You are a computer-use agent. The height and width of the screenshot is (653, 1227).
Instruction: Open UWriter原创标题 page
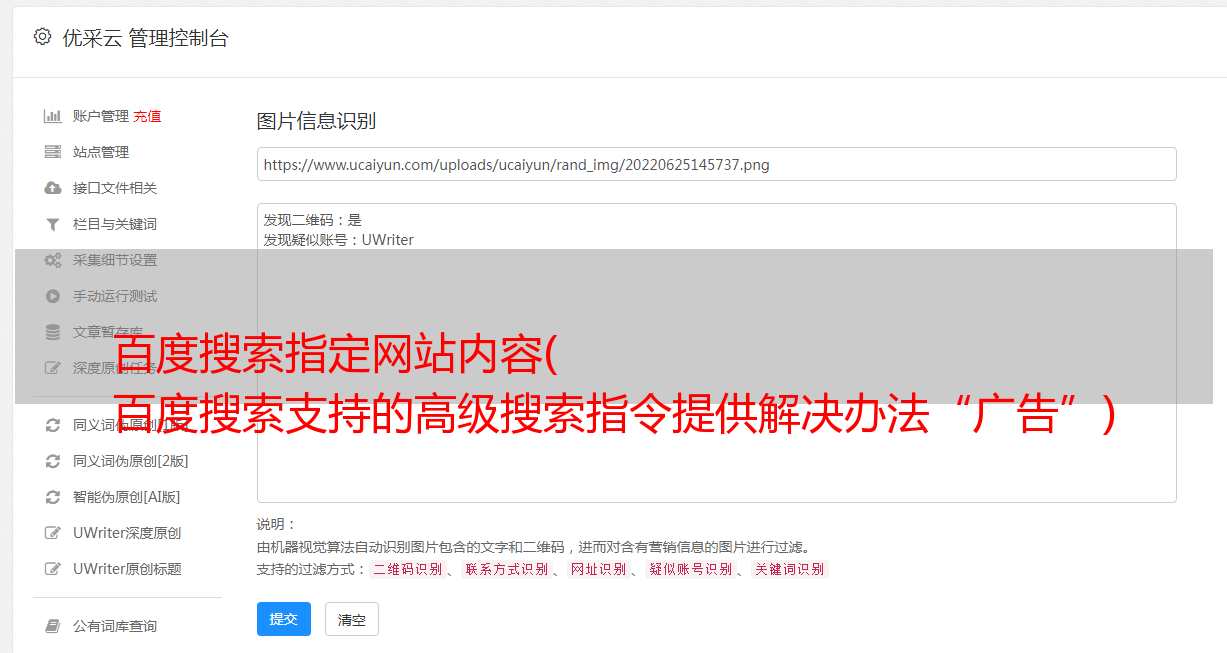coord(127,569)
